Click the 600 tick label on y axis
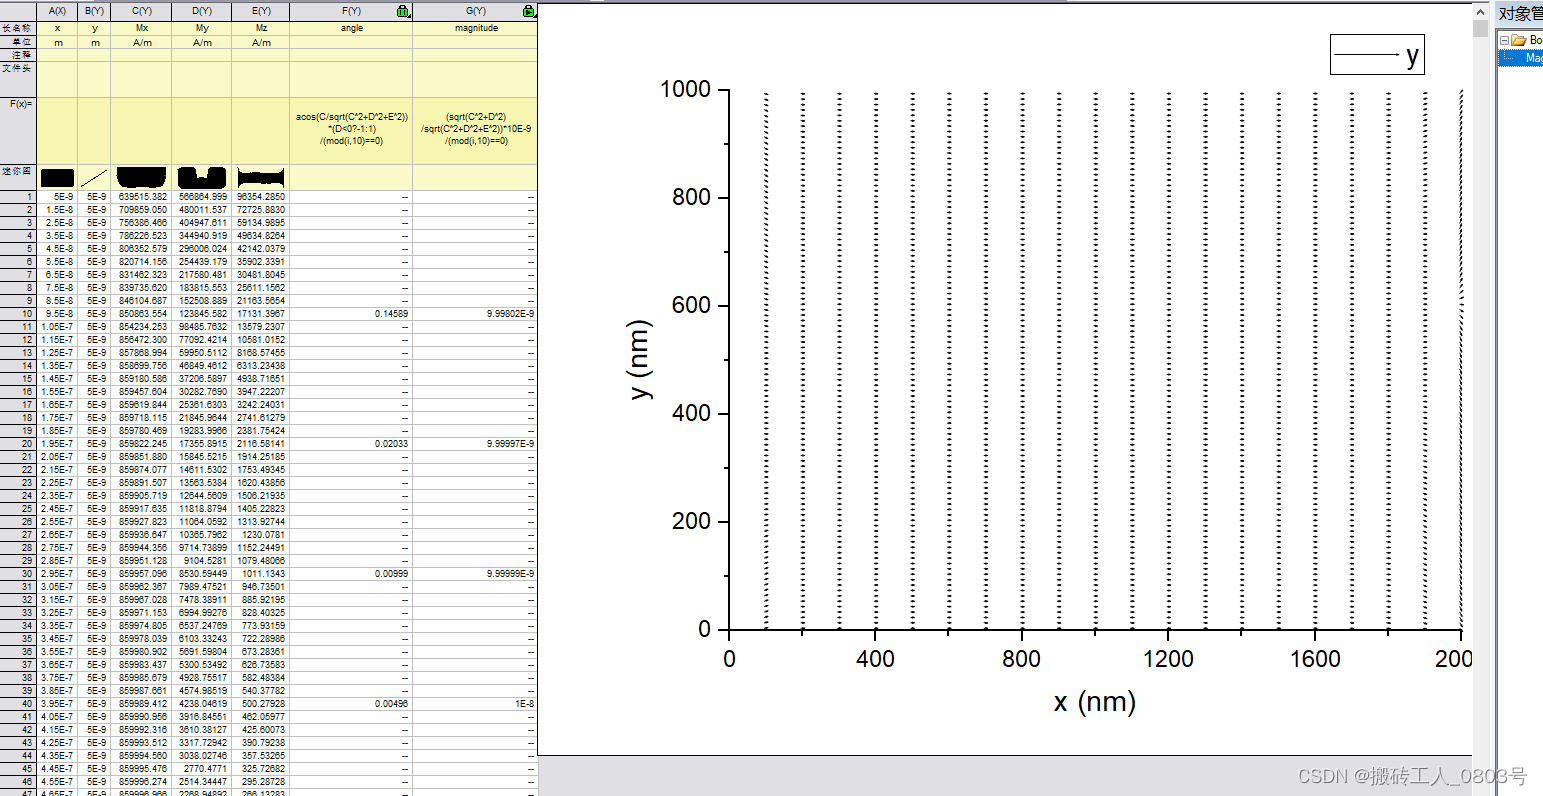Viewport: 1543px width, 796px height. pyautogui.click(x=693, y=306)
